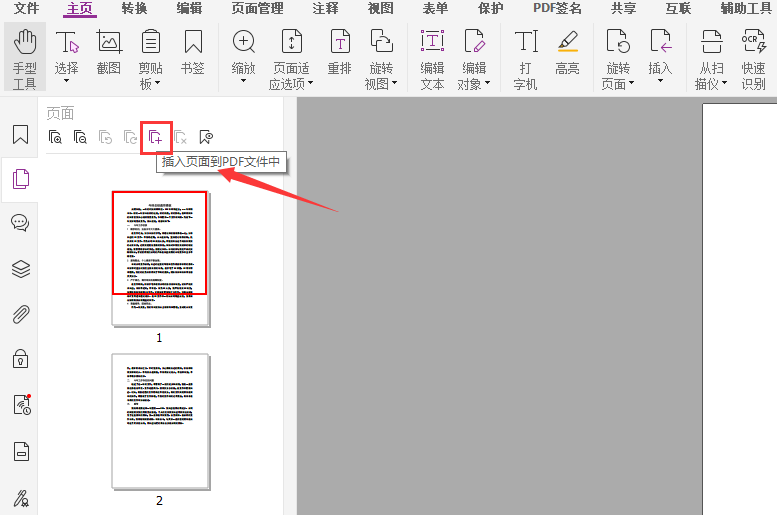Choose the Highlight (高亮) tool
This screenshot has width=777, height=515.
pyautogui.click(x=567, y=56)
